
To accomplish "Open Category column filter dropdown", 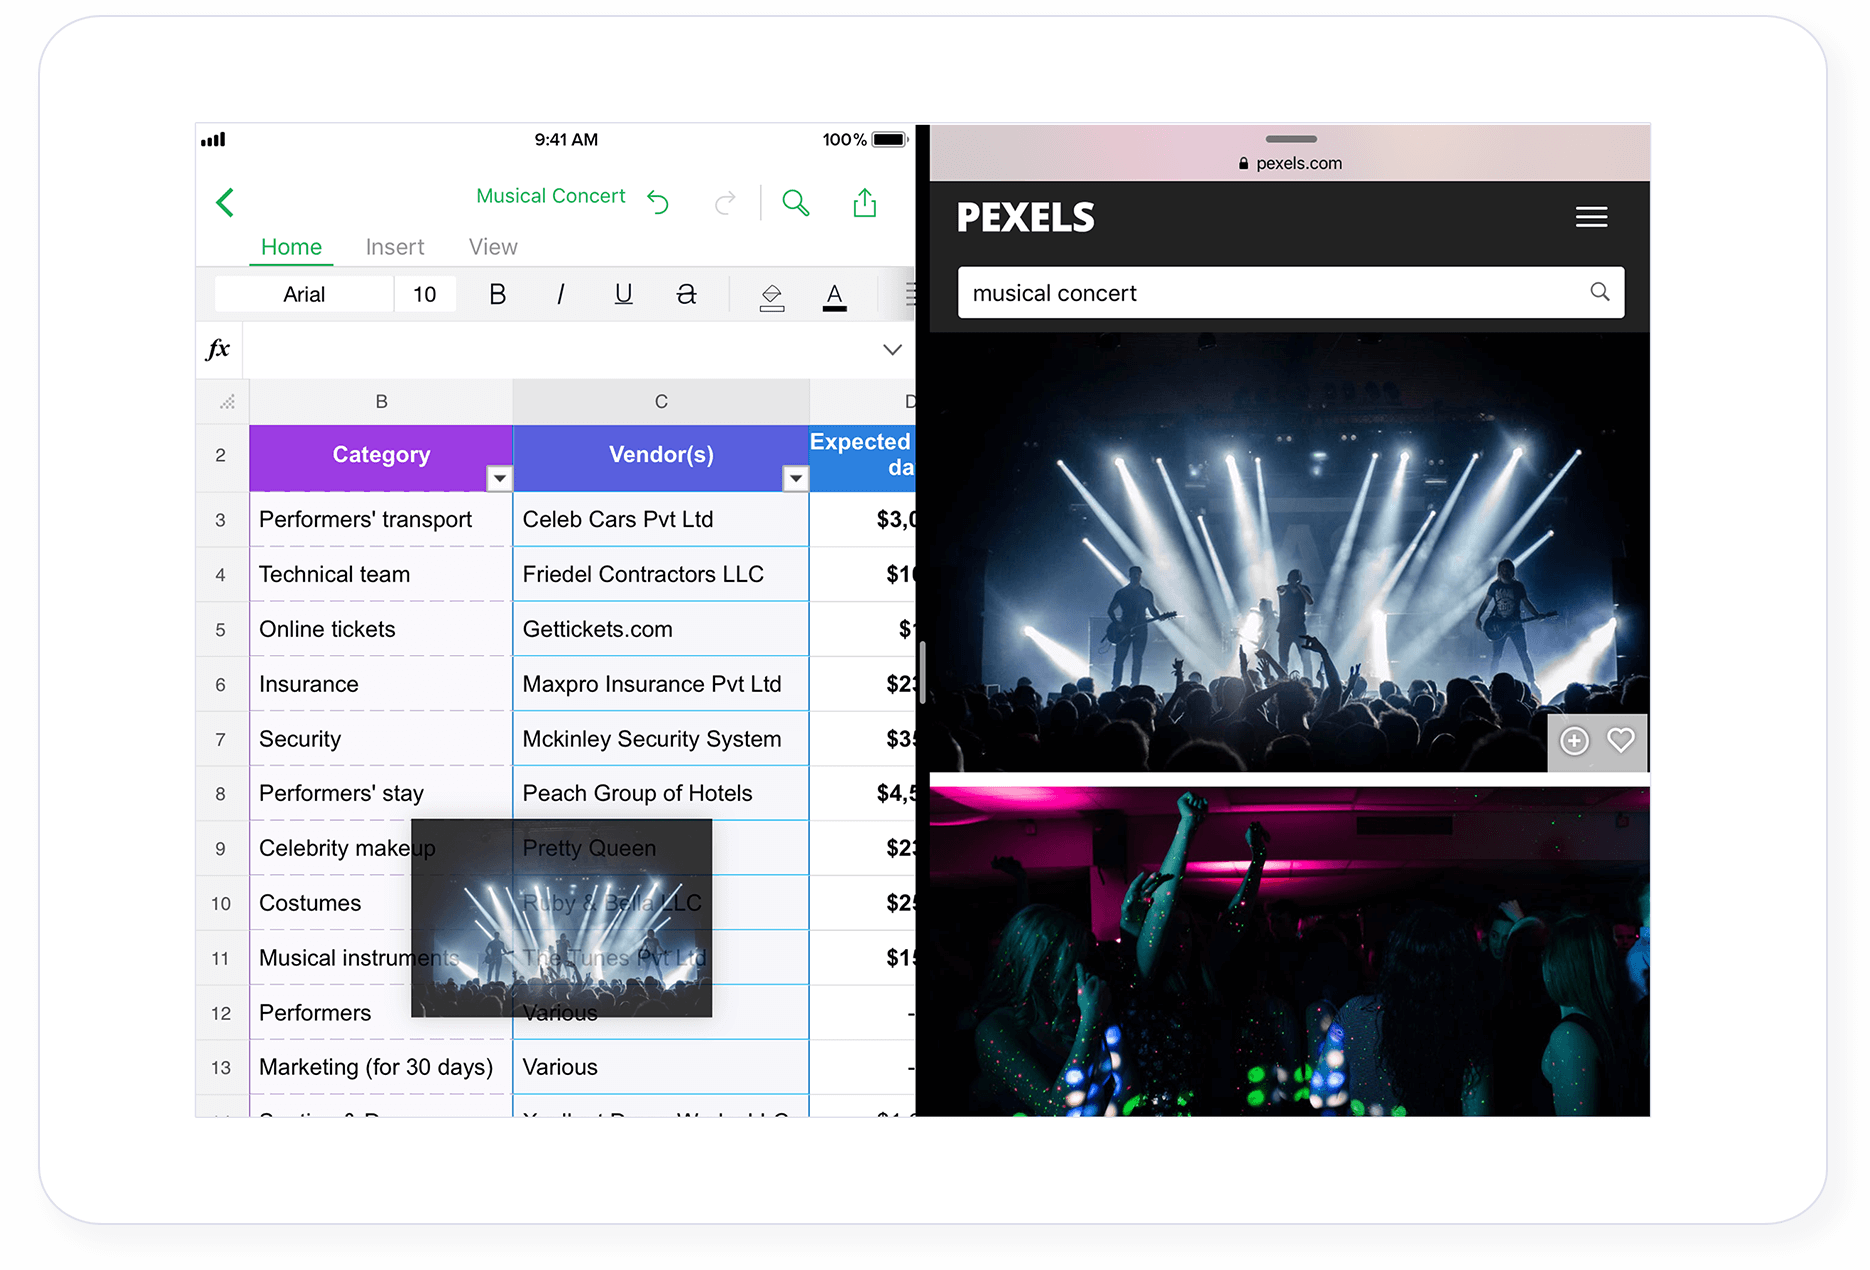I will point(499,479).
